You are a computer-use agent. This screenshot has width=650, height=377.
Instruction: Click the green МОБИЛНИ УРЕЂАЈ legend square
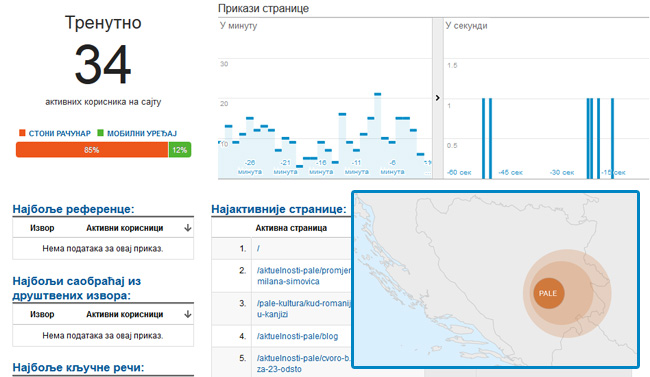click(100, 133)
